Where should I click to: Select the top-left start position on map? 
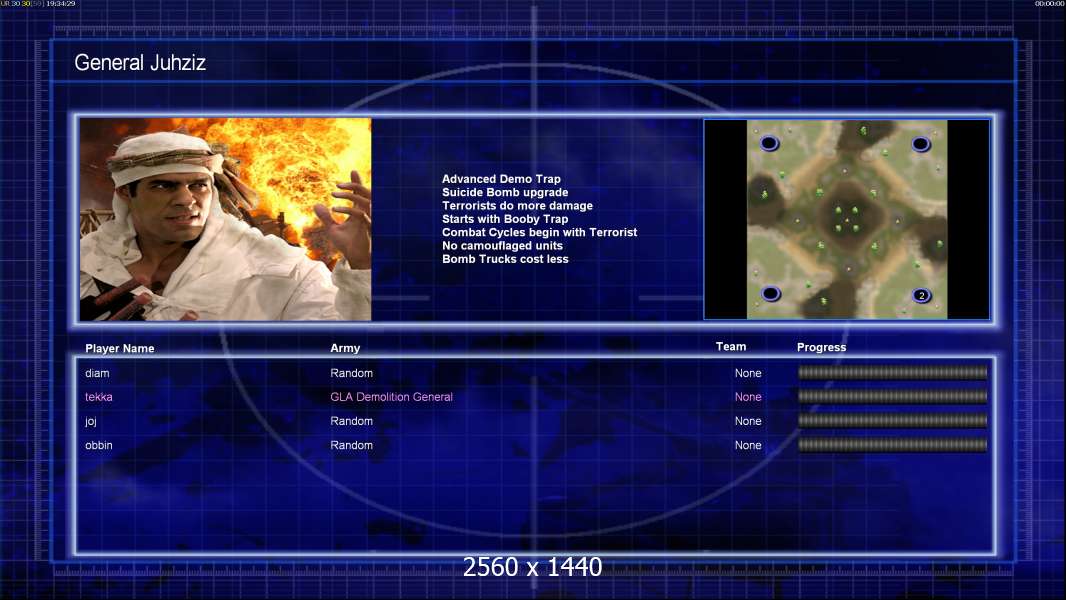[x=769, y=143]
